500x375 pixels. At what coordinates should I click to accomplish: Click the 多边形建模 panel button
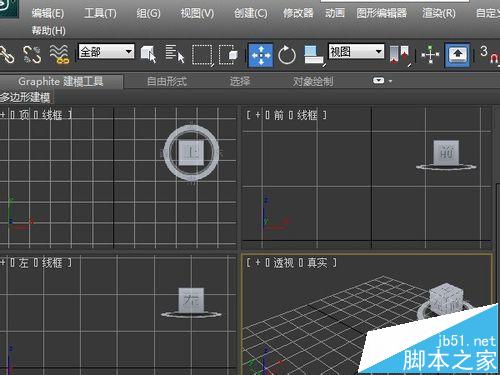[x=26, y=98]
